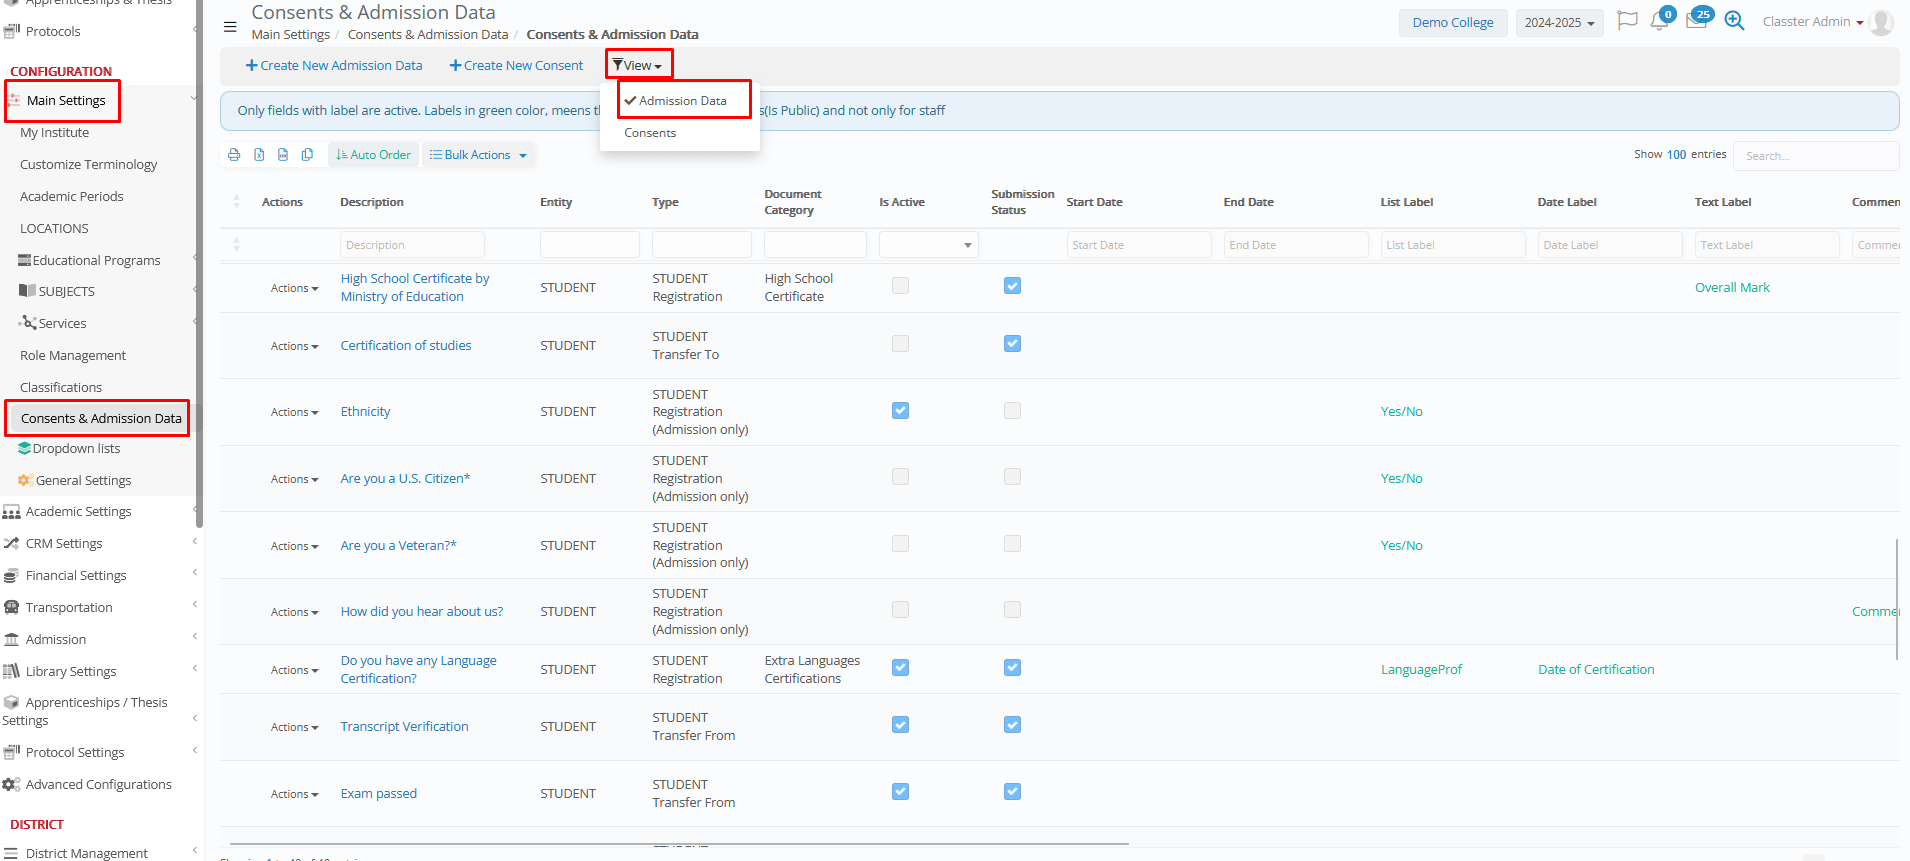Screen dimensions: 1910x861
Task: Toggle Is Active for Transcript Verification row
Action: [x=900, y=725]
